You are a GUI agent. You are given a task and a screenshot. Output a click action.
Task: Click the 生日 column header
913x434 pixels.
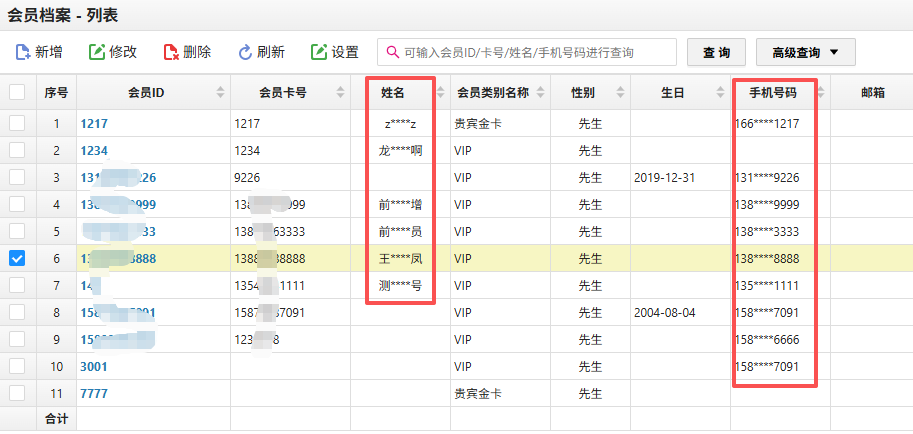coord(672,93)
